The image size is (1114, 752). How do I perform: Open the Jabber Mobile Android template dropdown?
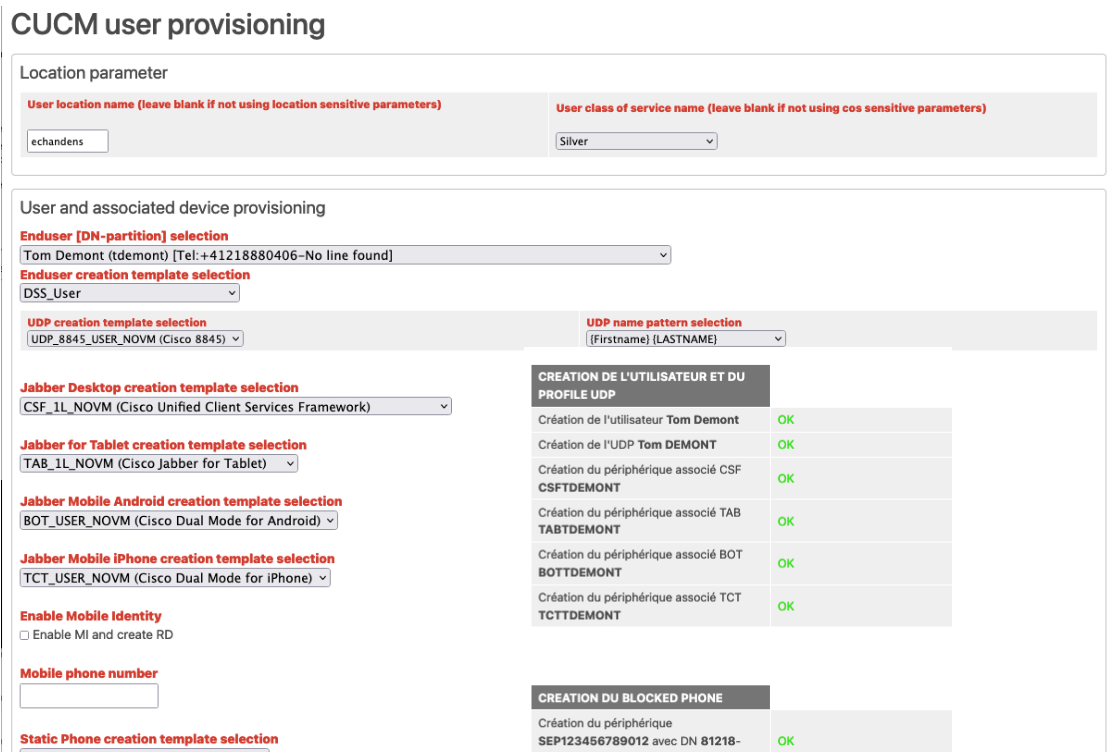[179, 521]
